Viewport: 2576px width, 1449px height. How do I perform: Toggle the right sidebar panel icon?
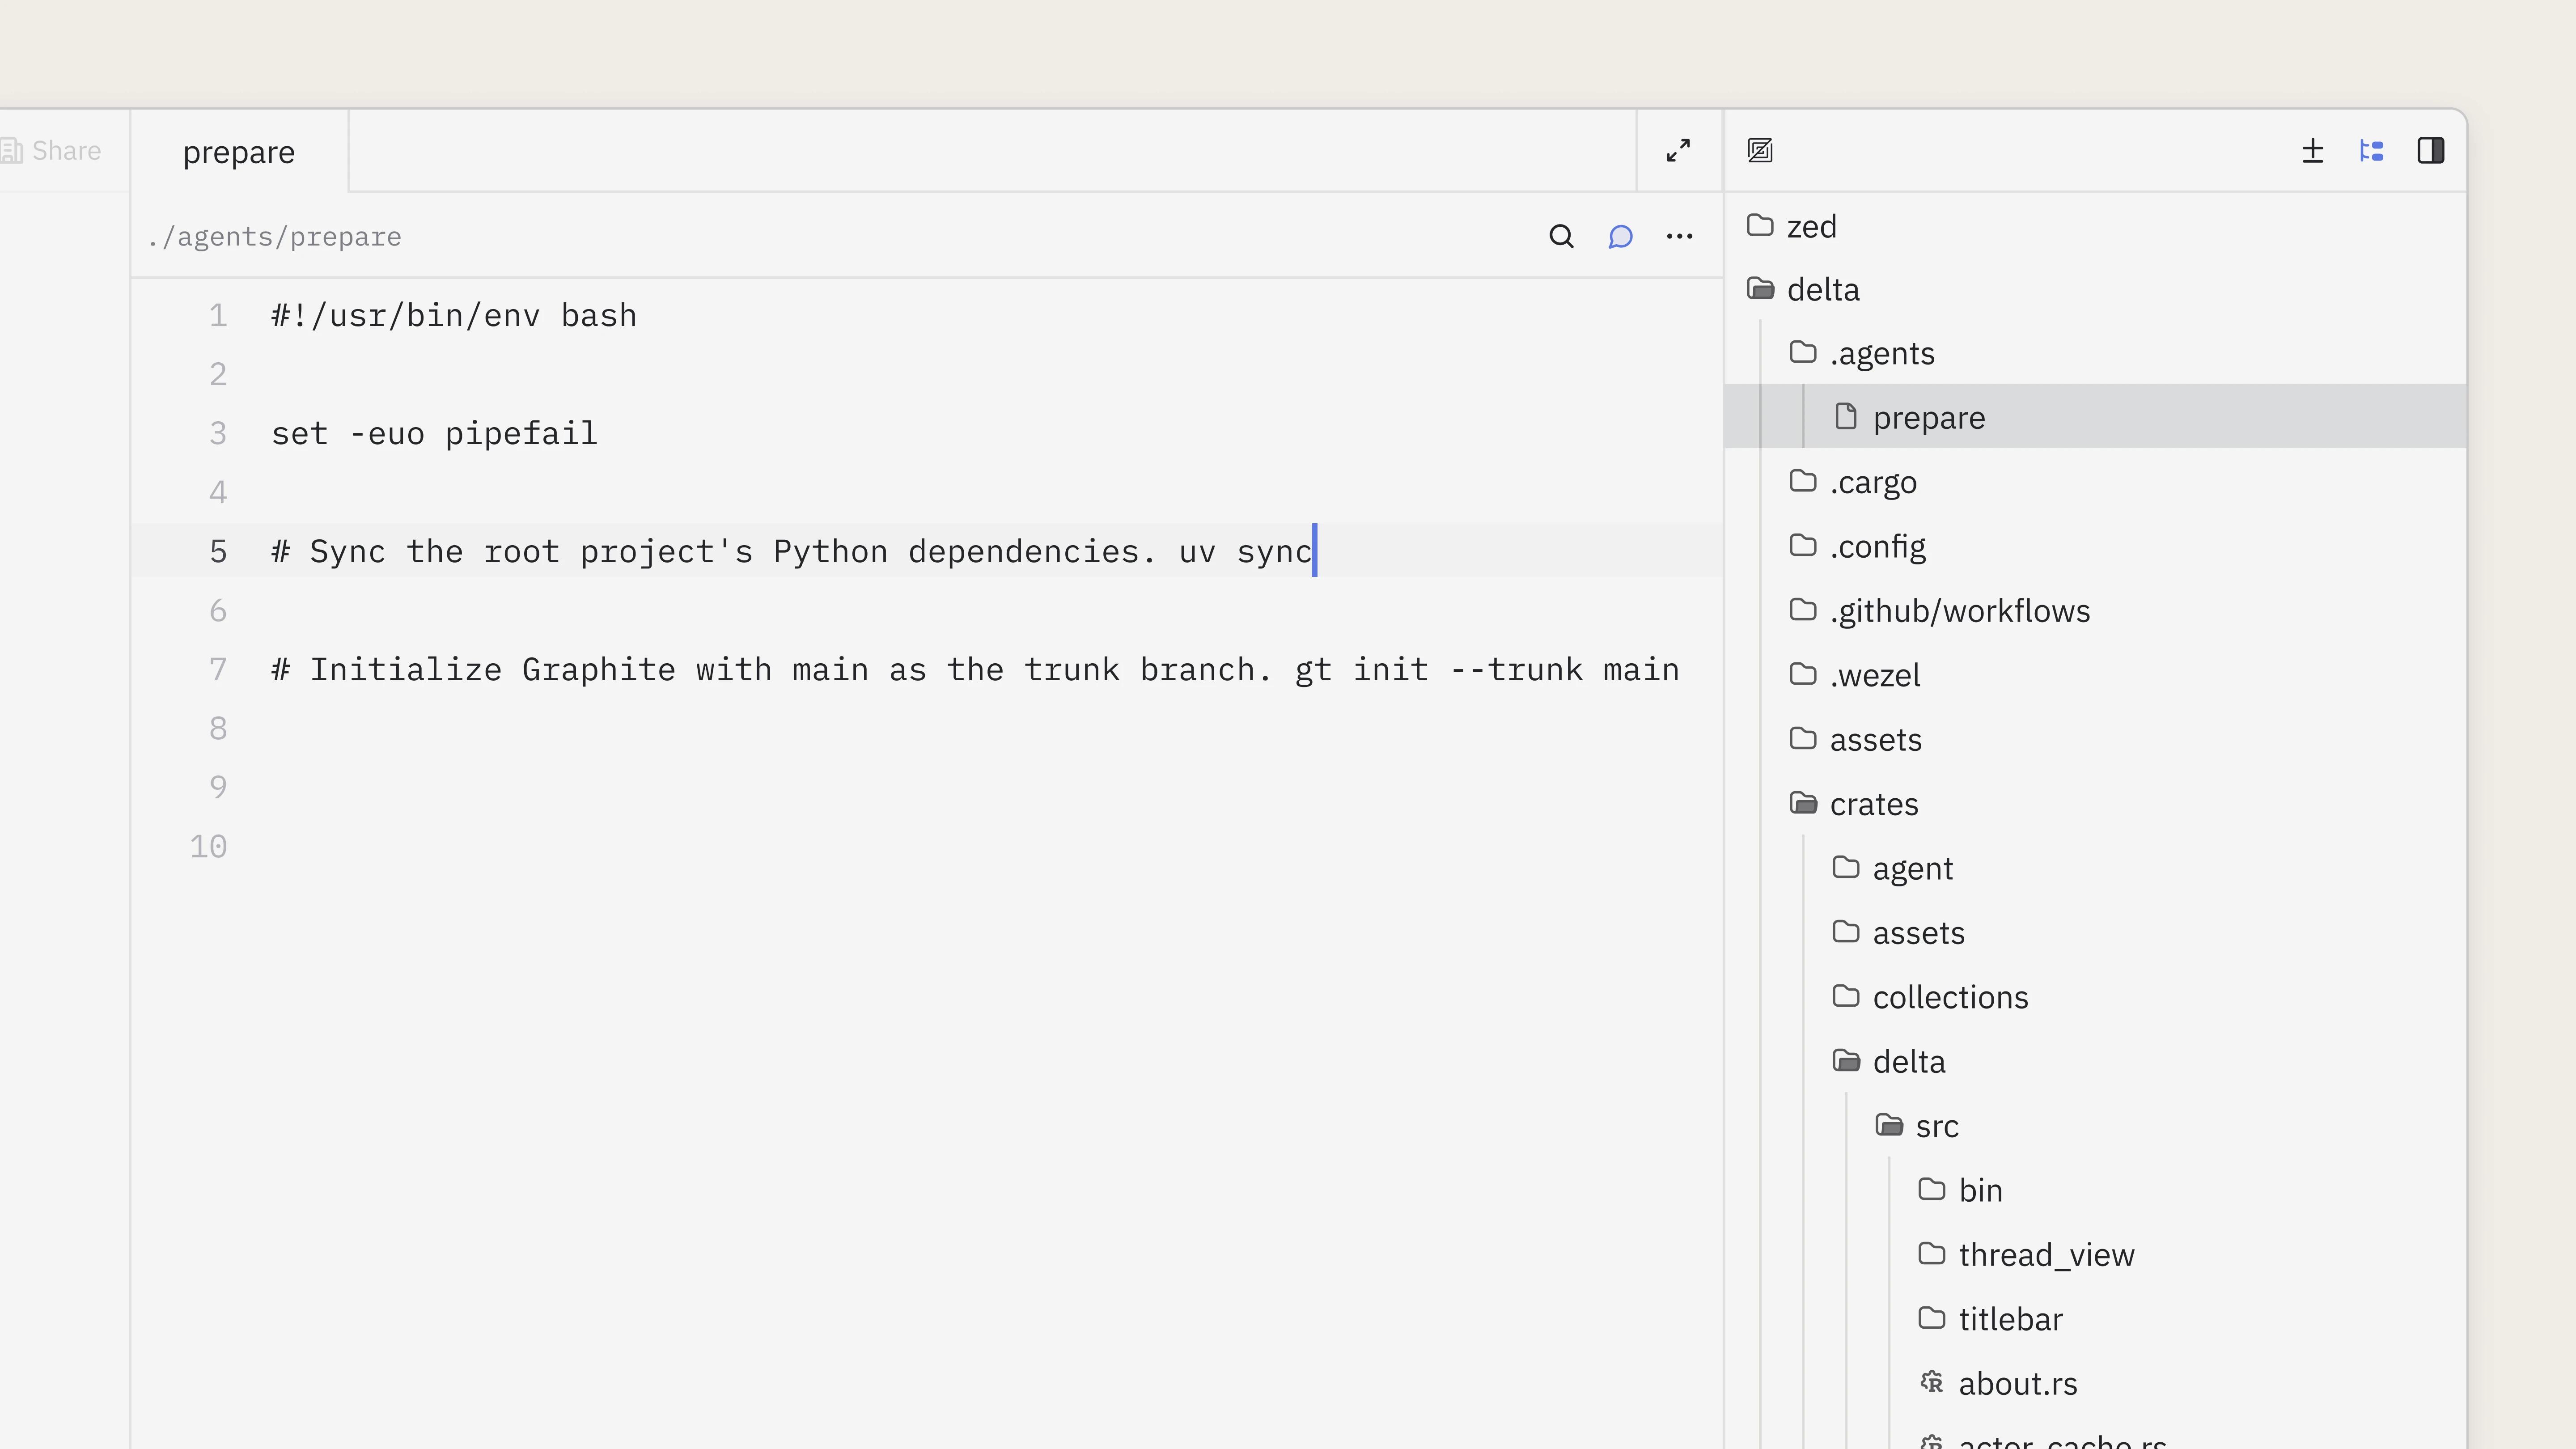coord(2430,151)
